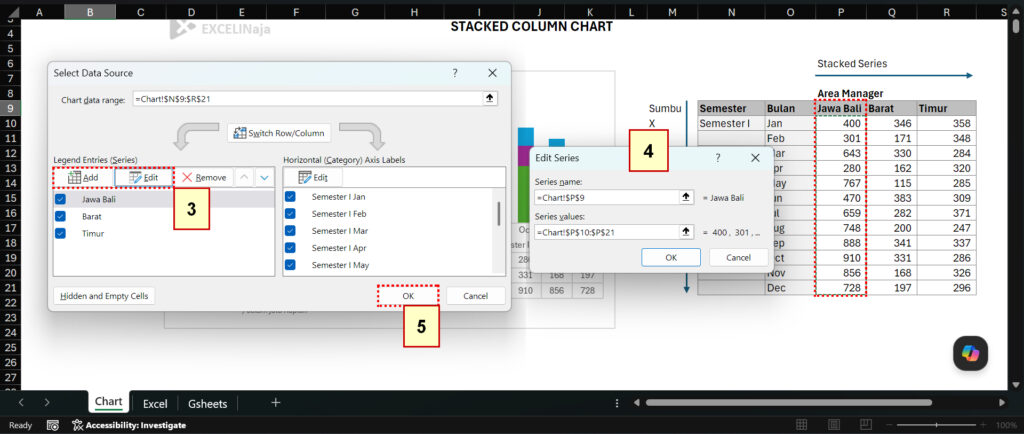Move selected series down with the down arrow
The image size is (1024, 434).
(264, 178)
